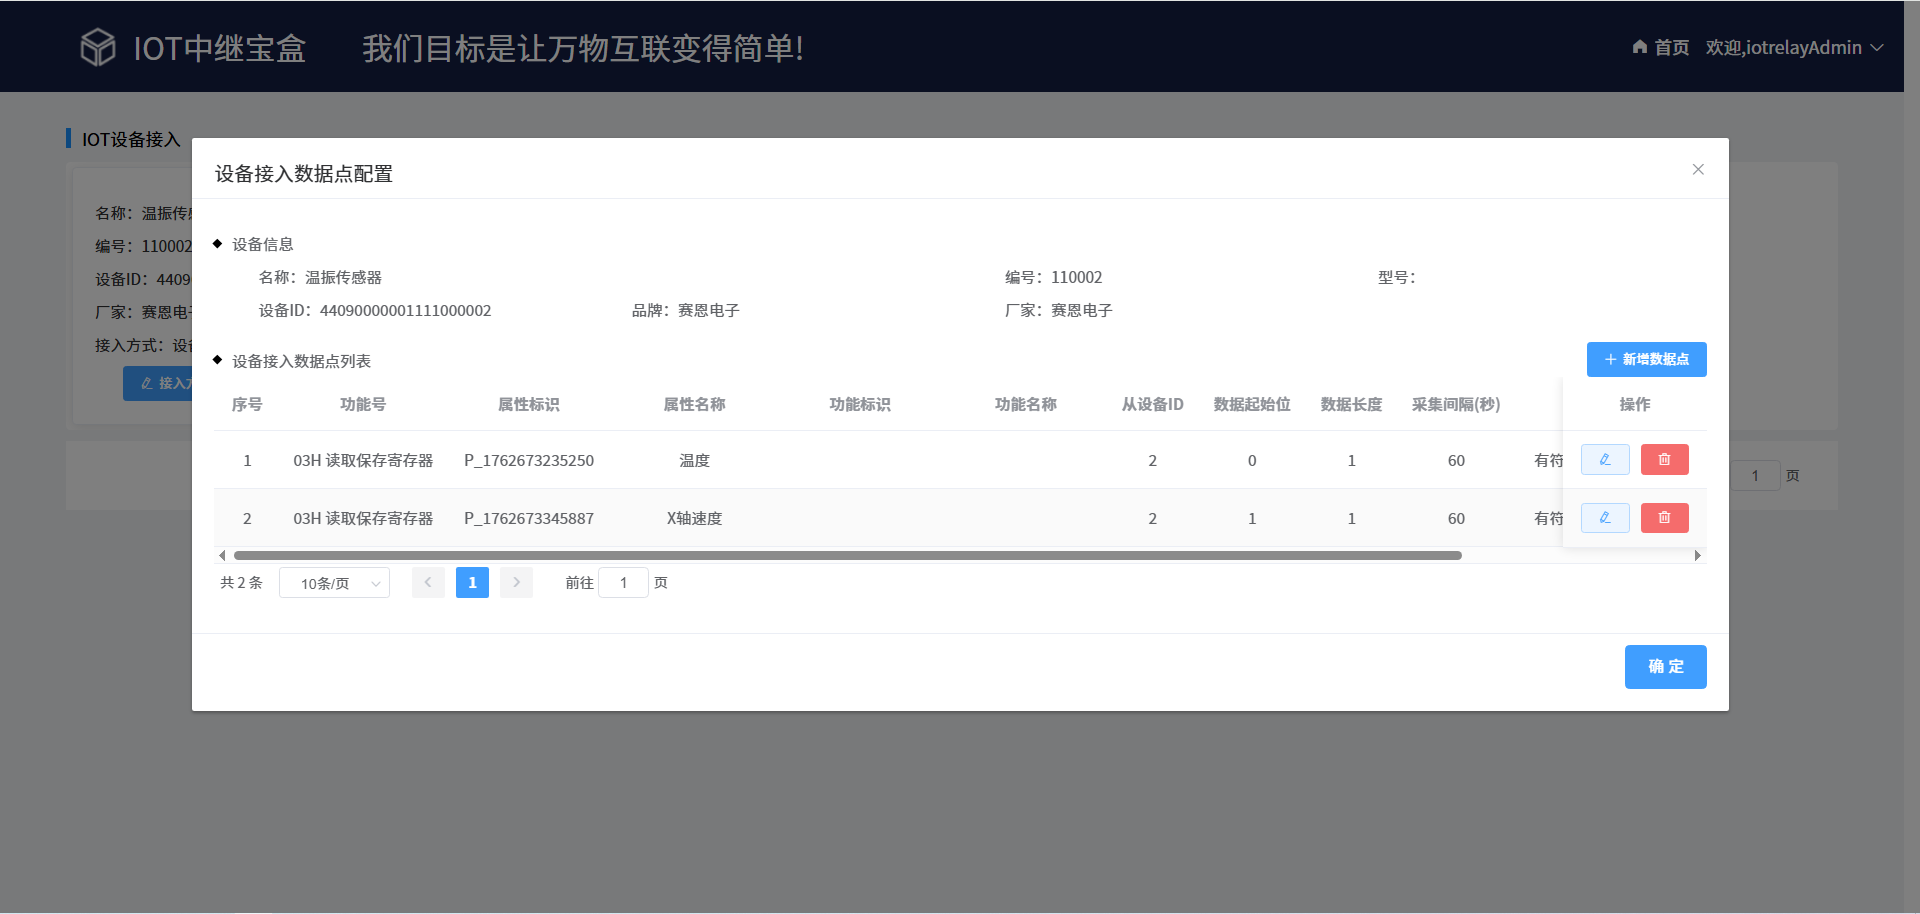Click the delete icon for 温度 row
Viewport: 1920px width, 914px height.
point(1664,460)
